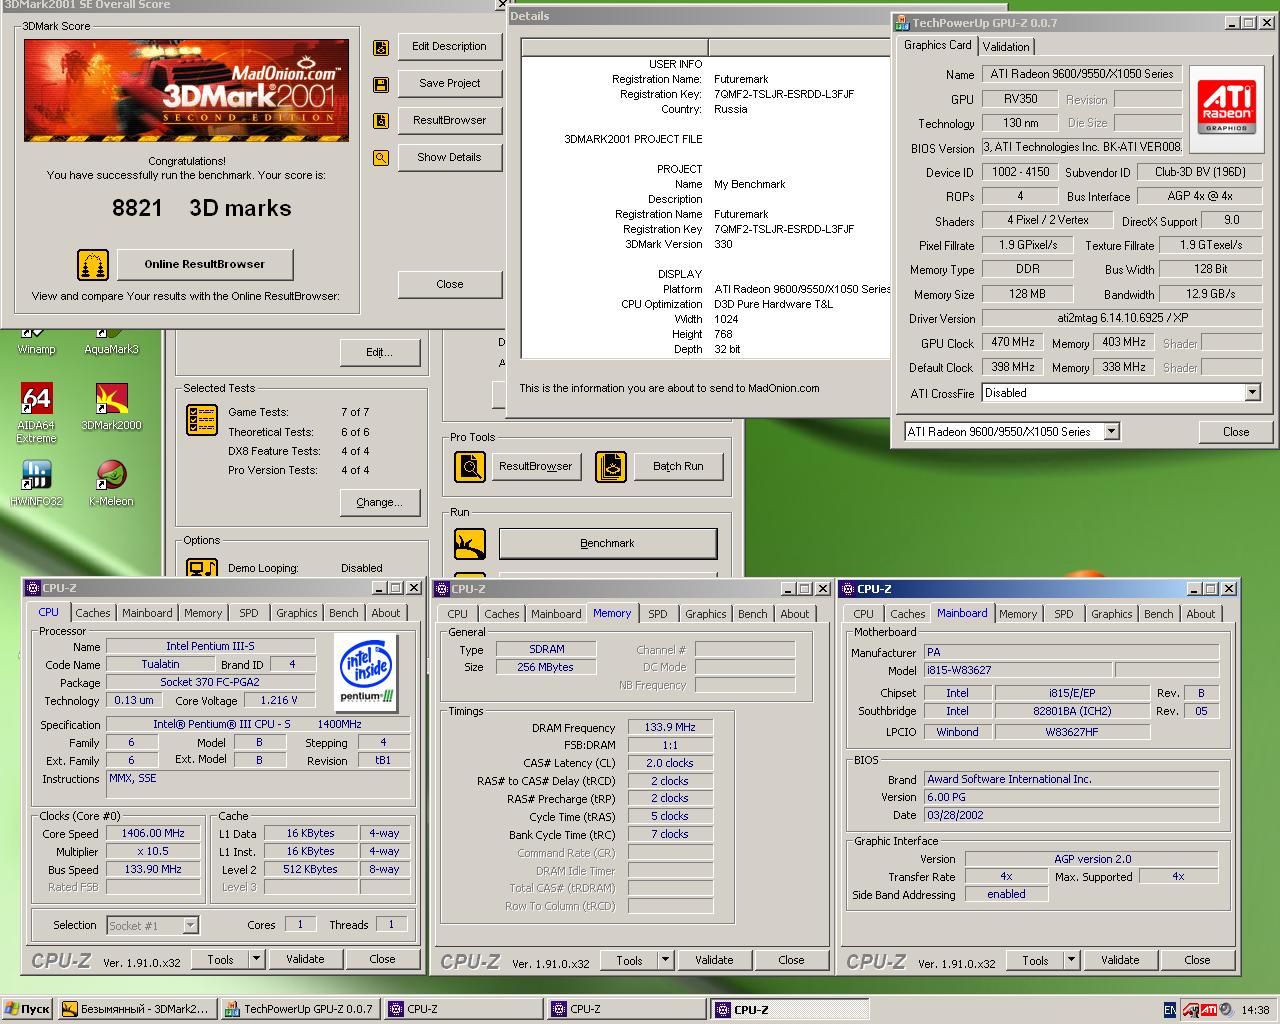The height and width of the screenshot is (1024, 1280).
Task: Click the 3DMark2001 Second Edition banner image
Action: point(186,91)
